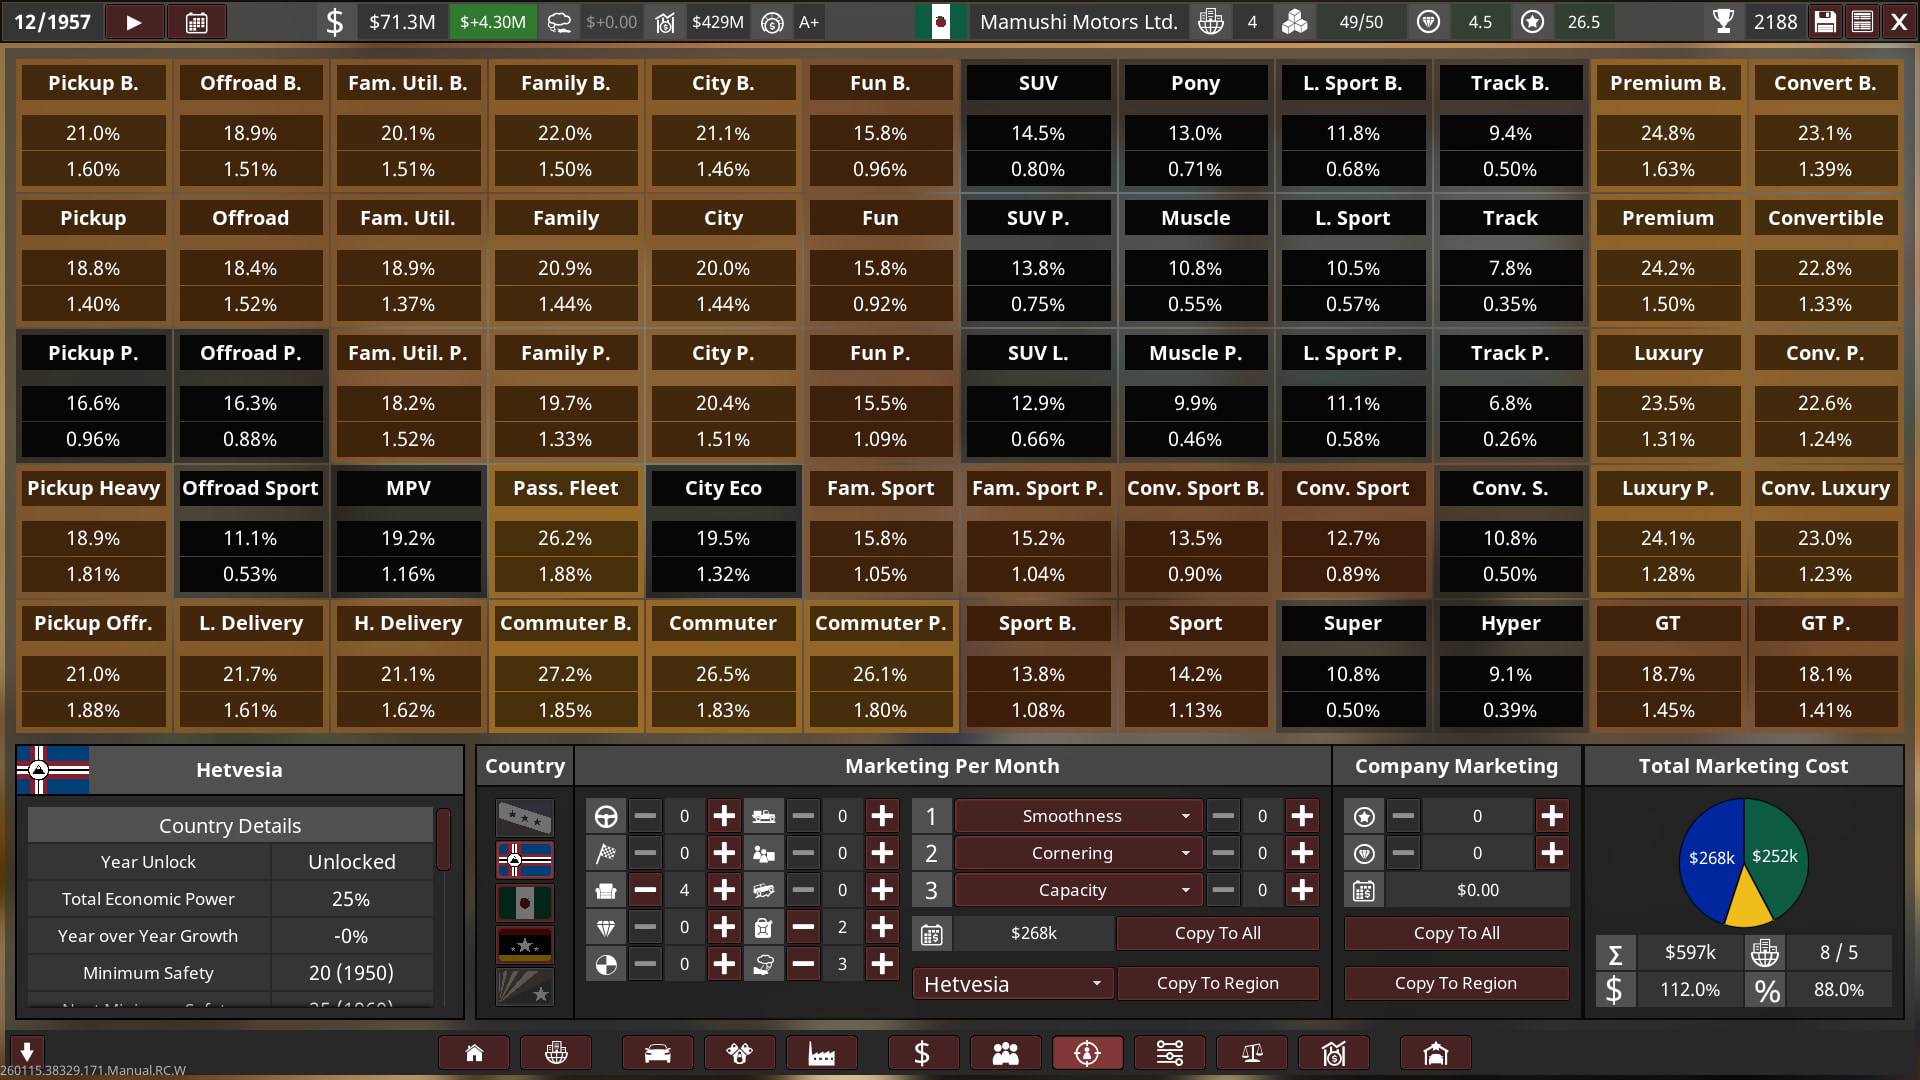Open the home screen from bottom bar
The height and width of the screenshot is (1080, 1920).
474,1053
